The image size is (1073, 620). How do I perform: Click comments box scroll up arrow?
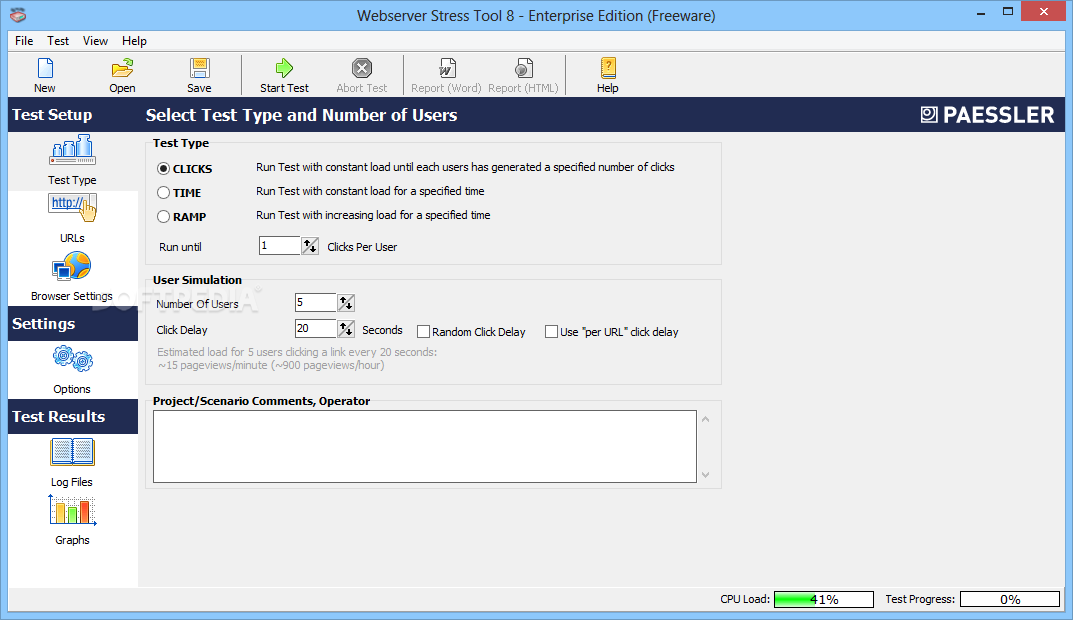[x=706, y=419]
